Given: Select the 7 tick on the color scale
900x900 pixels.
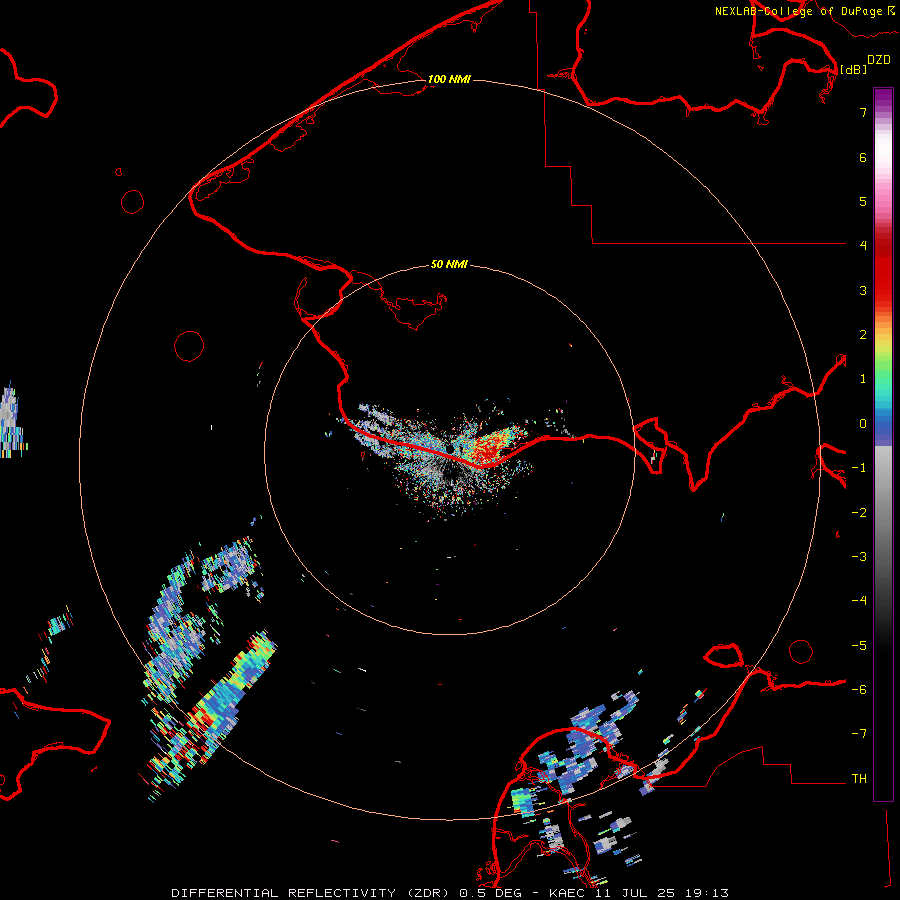Looking at the screenshot, I should click(x=863, y=112).
